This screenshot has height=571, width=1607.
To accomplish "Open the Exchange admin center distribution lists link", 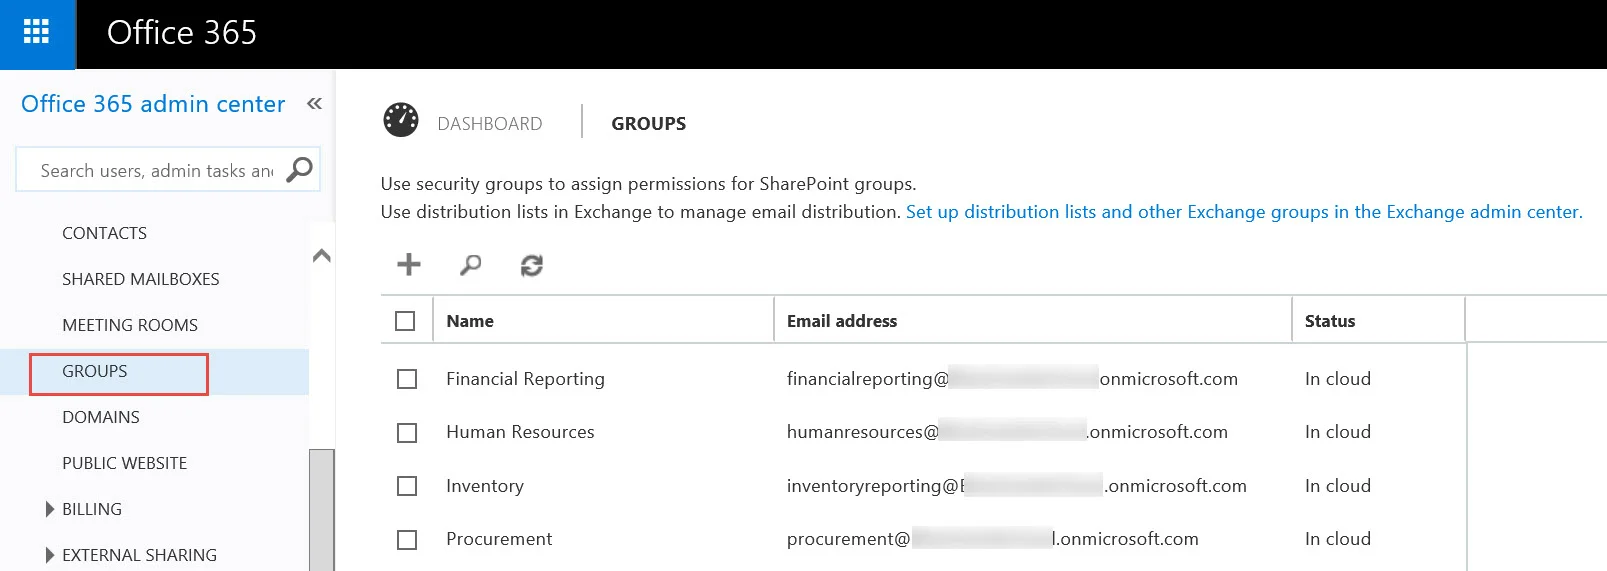I will pyautogui.click(x=1244, y=212).
